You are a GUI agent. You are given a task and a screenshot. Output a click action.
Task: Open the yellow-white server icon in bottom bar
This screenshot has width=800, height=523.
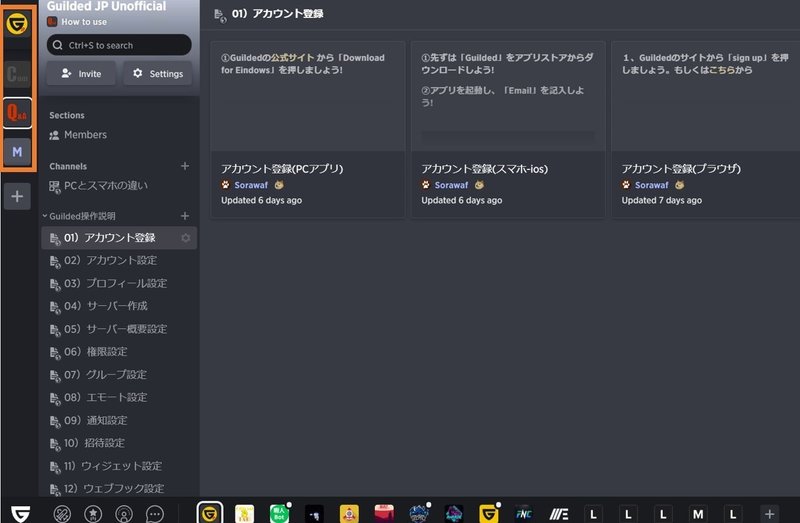point(244,513)
